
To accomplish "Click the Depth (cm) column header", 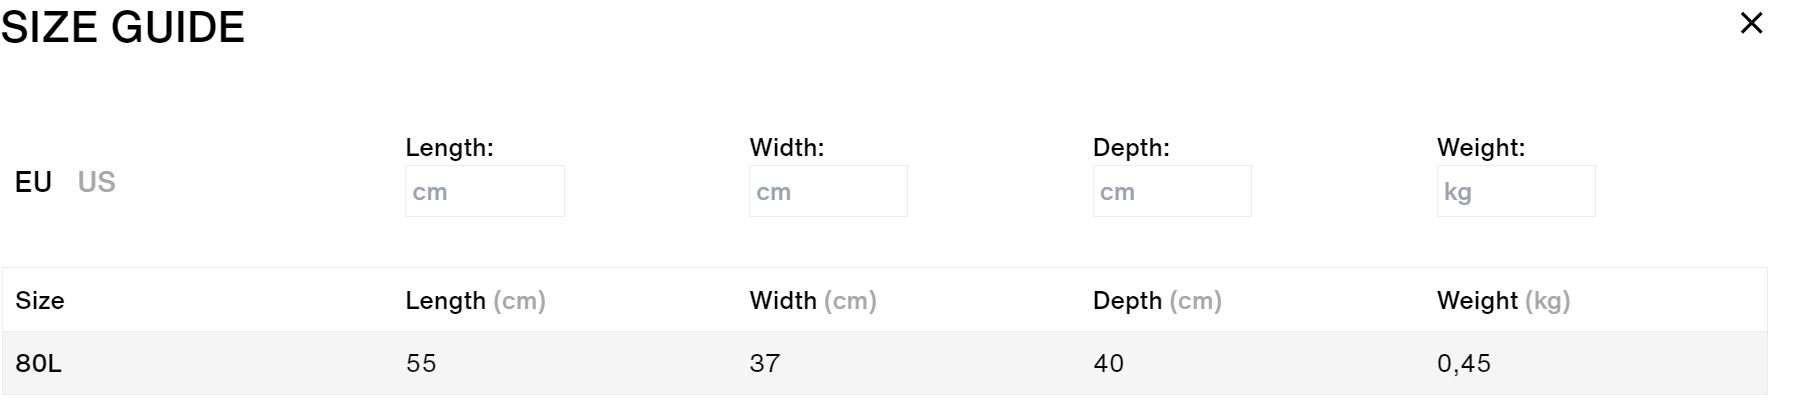I will pyautogui.click(x=1157, y=300).
